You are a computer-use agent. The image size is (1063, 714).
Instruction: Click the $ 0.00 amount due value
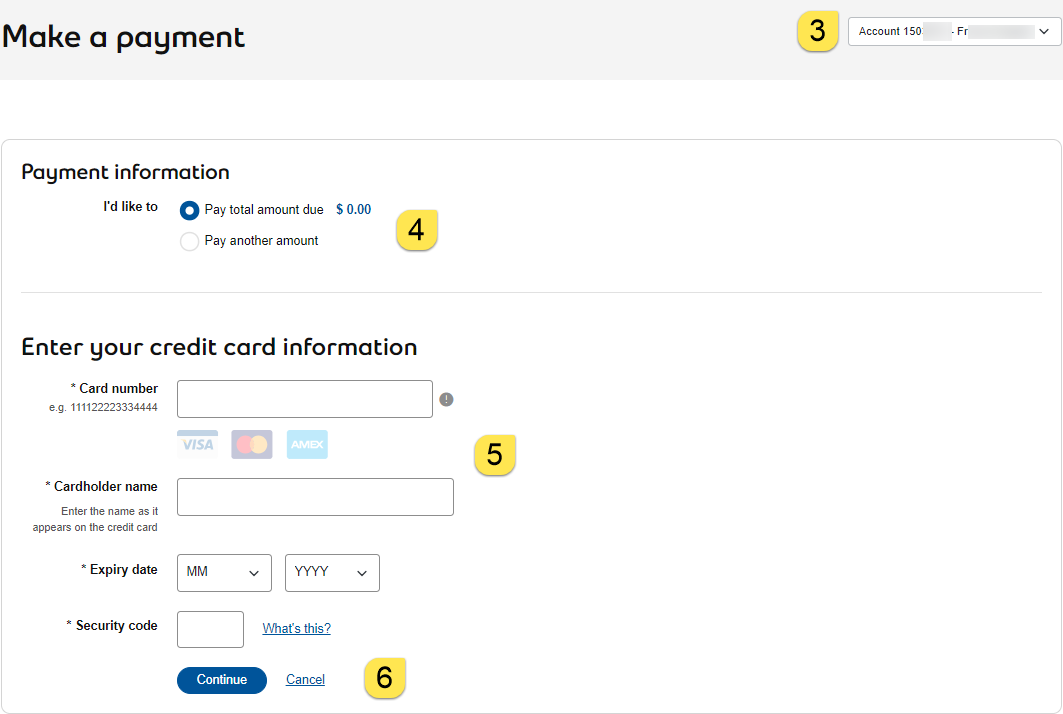coord(353,210)
